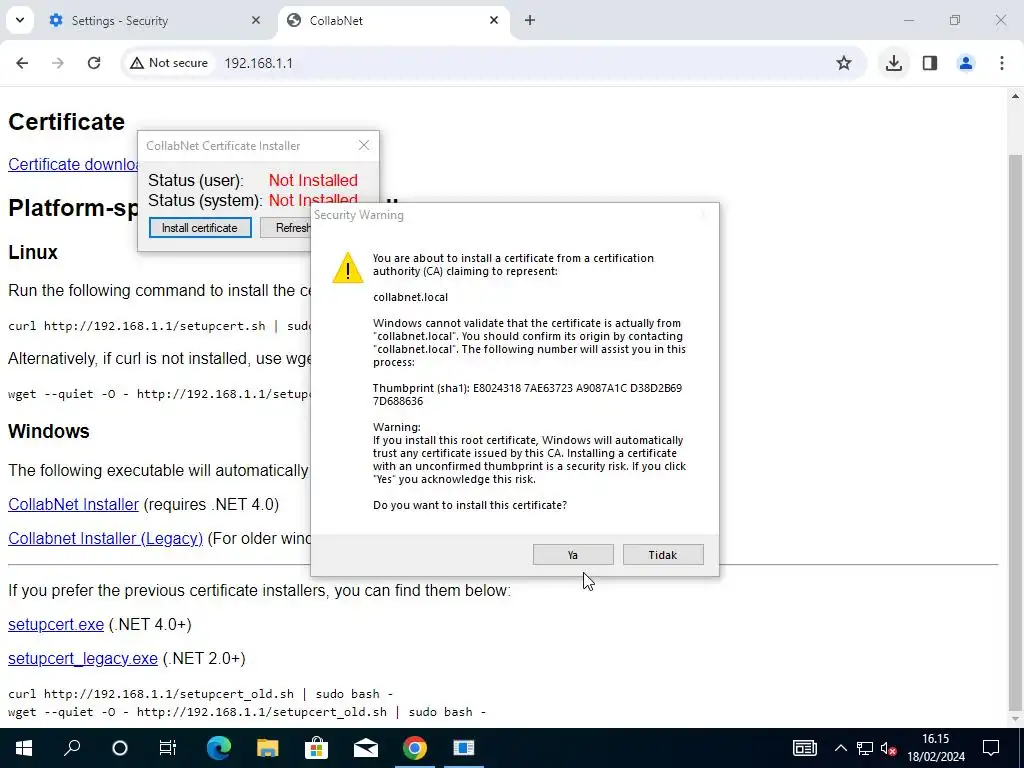This screenshot has height=768, width=1024.
Task: Open tab search chevron at top-left
Action: [x=20, y=20]
